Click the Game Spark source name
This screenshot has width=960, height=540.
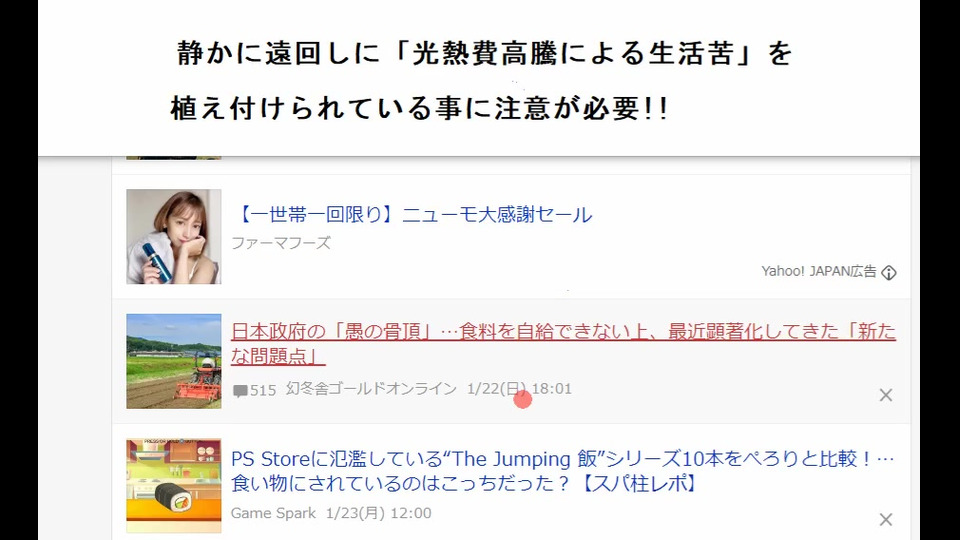pyautogui.click(x=273, y=513)
